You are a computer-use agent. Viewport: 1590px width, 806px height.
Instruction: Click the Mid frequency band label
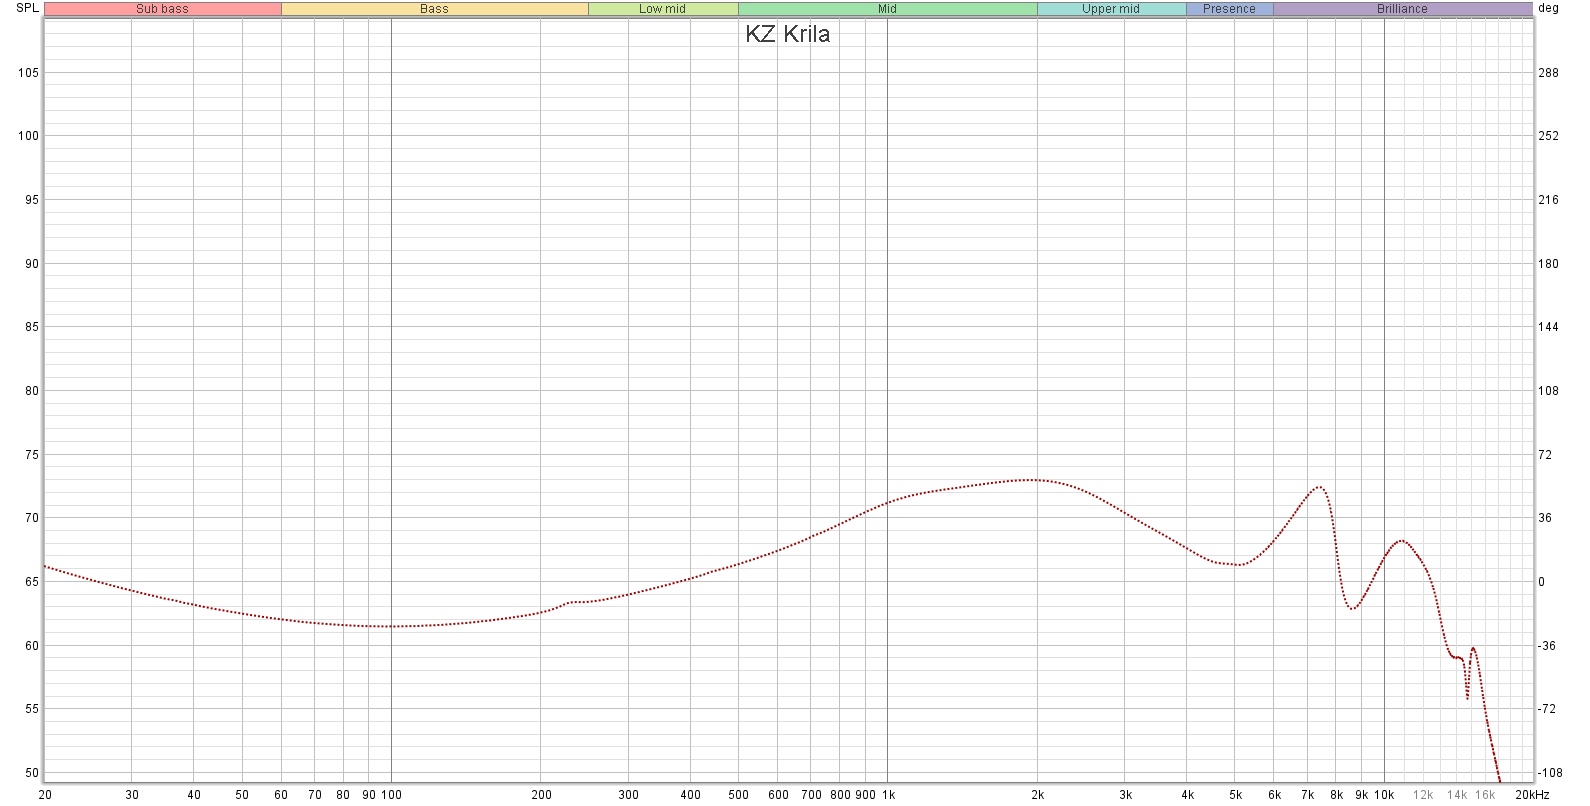[887, 9]
